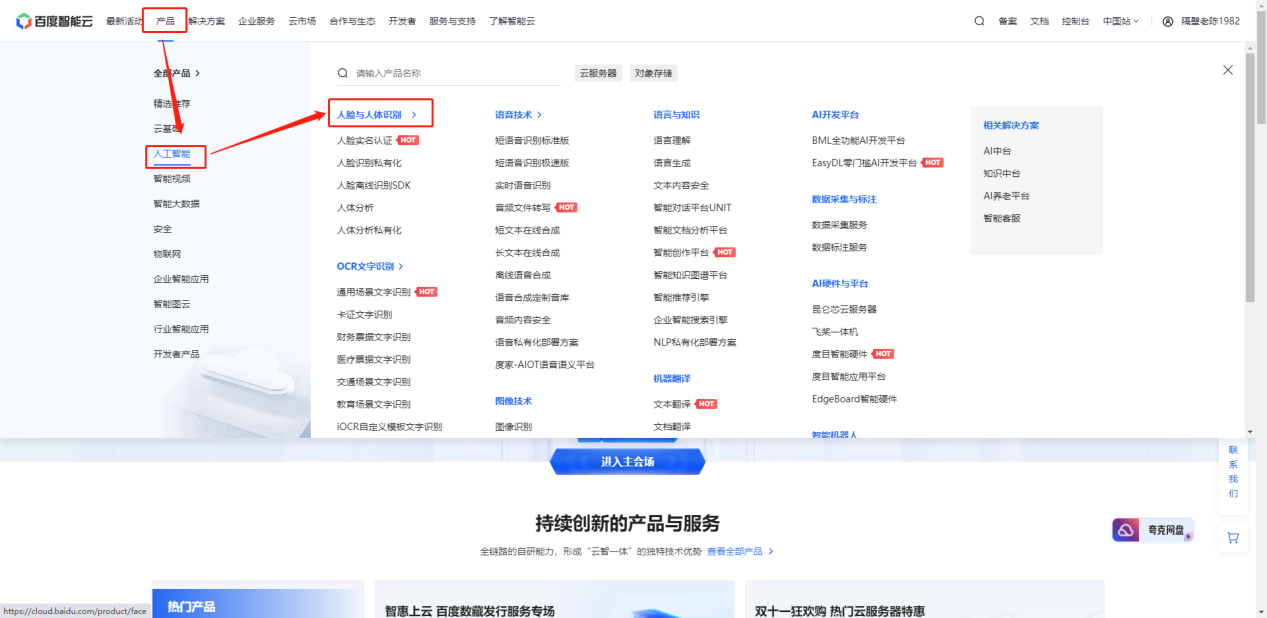The width and height of the screenshot is (1267, 618).
Task: Click the user account avatar icon
Action: click(x=1168, y=21)
